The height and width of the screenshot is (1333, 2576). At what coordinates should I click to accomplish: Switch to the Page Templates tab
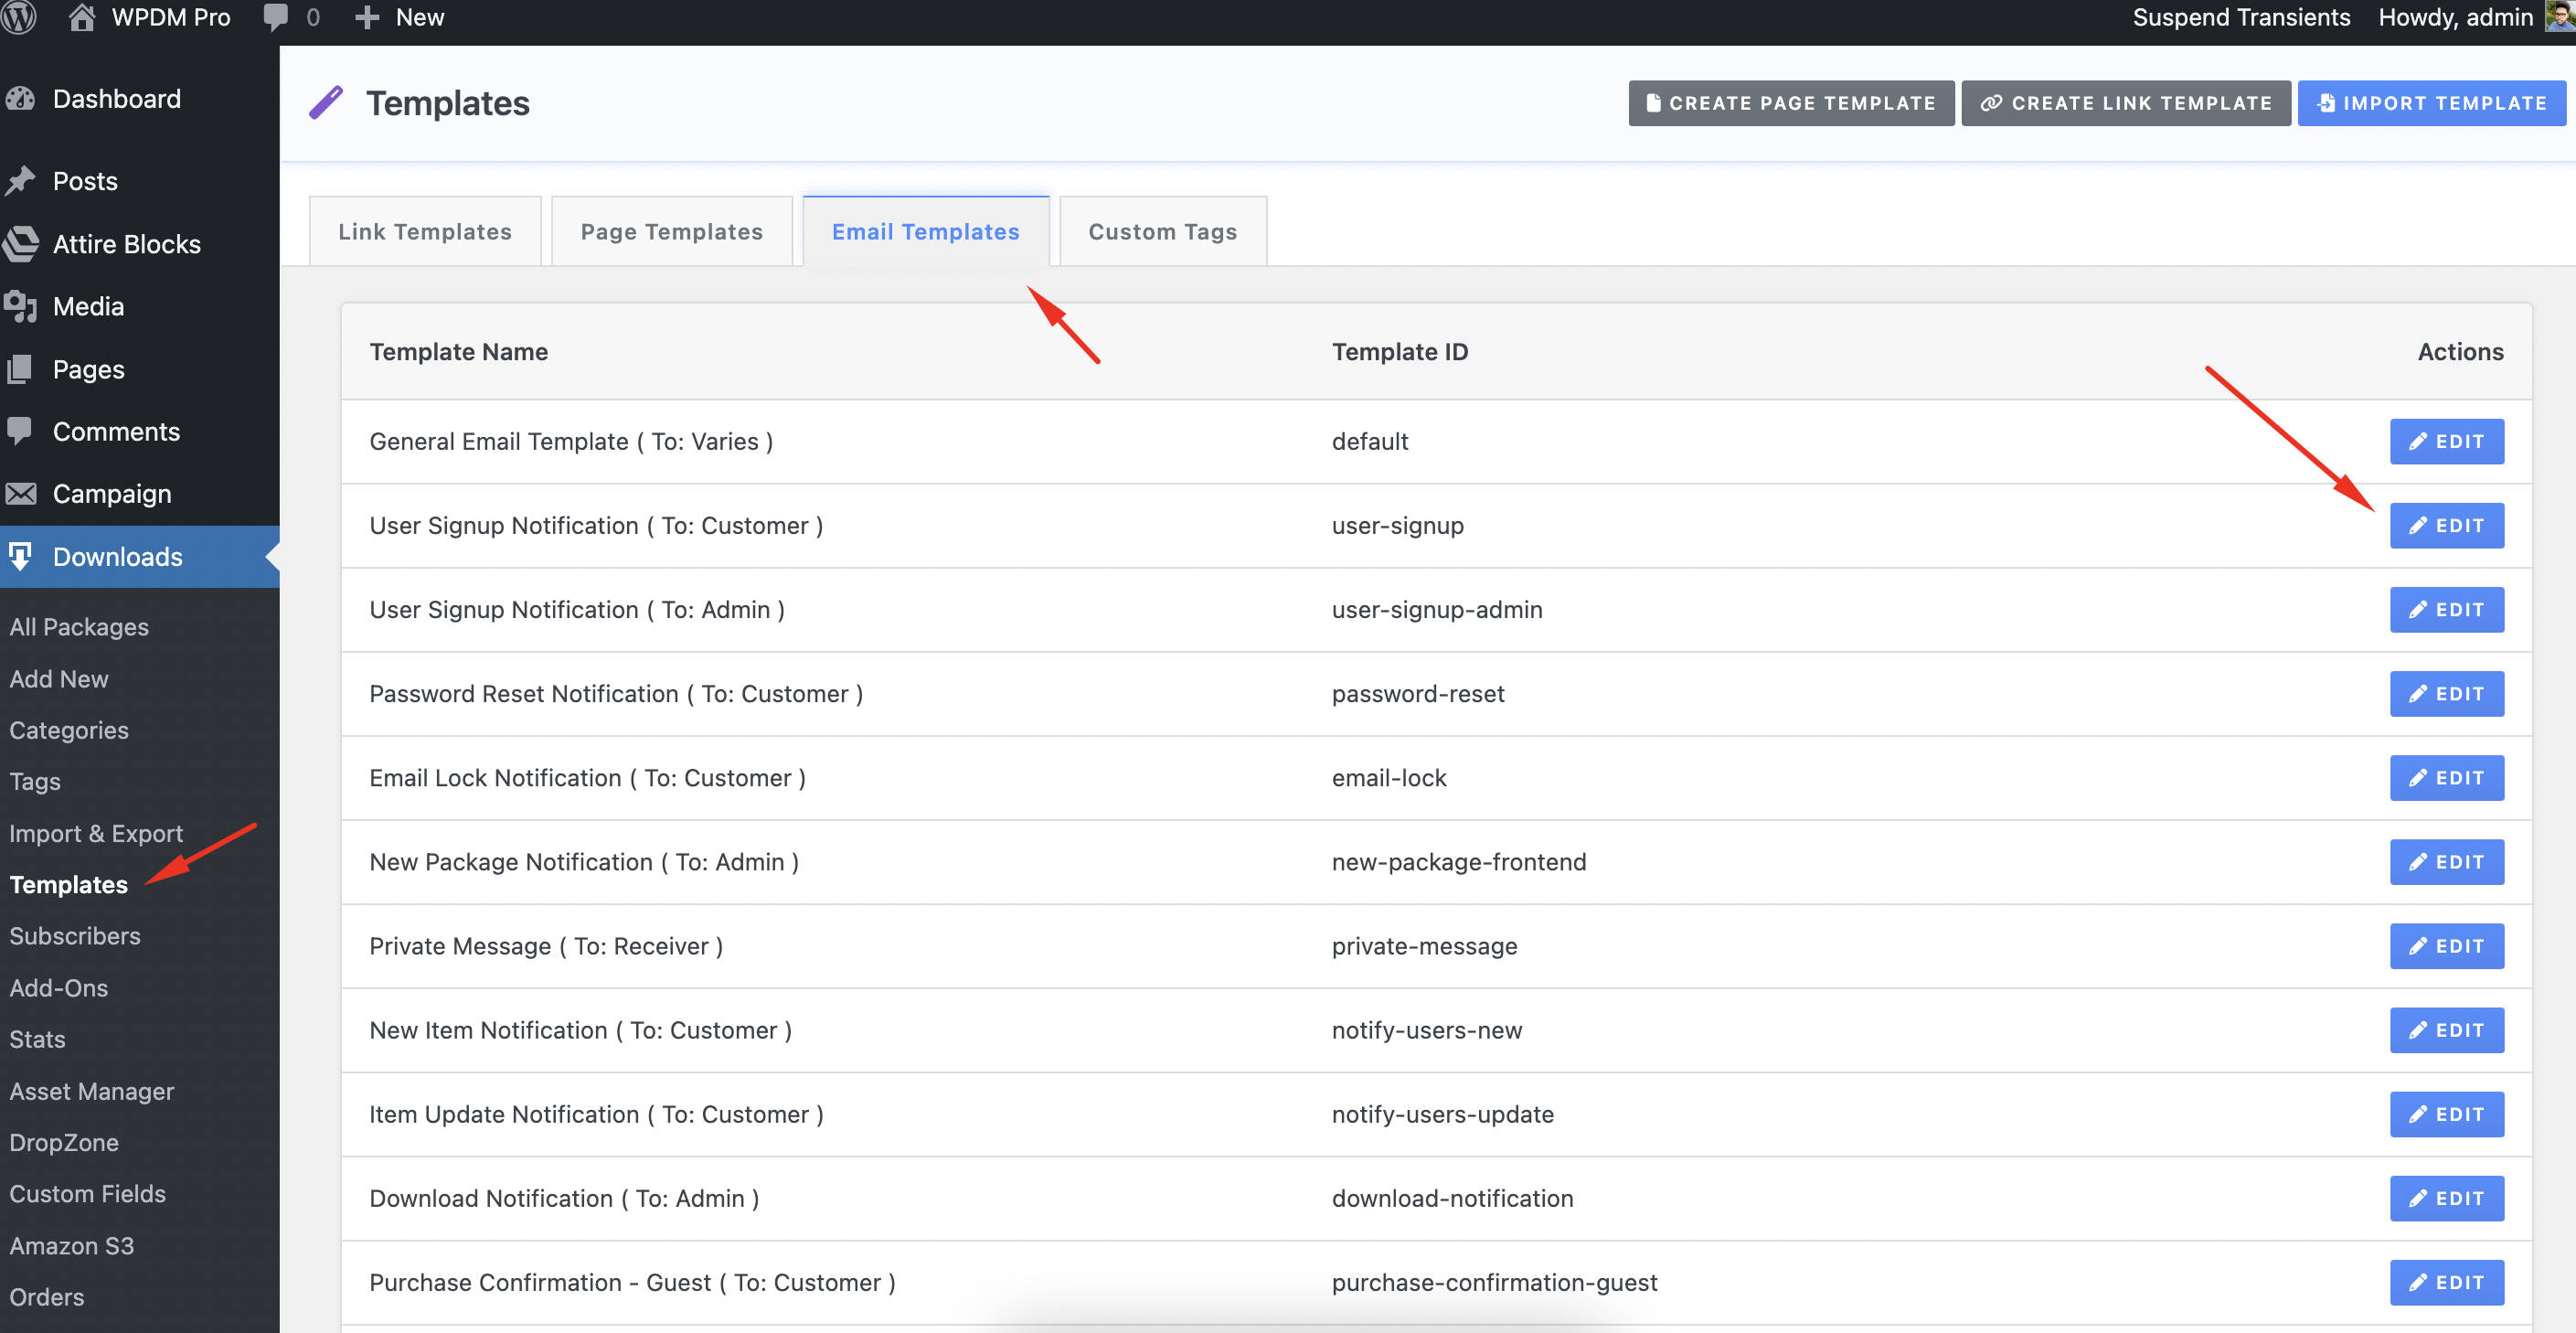tap(671, 231)
